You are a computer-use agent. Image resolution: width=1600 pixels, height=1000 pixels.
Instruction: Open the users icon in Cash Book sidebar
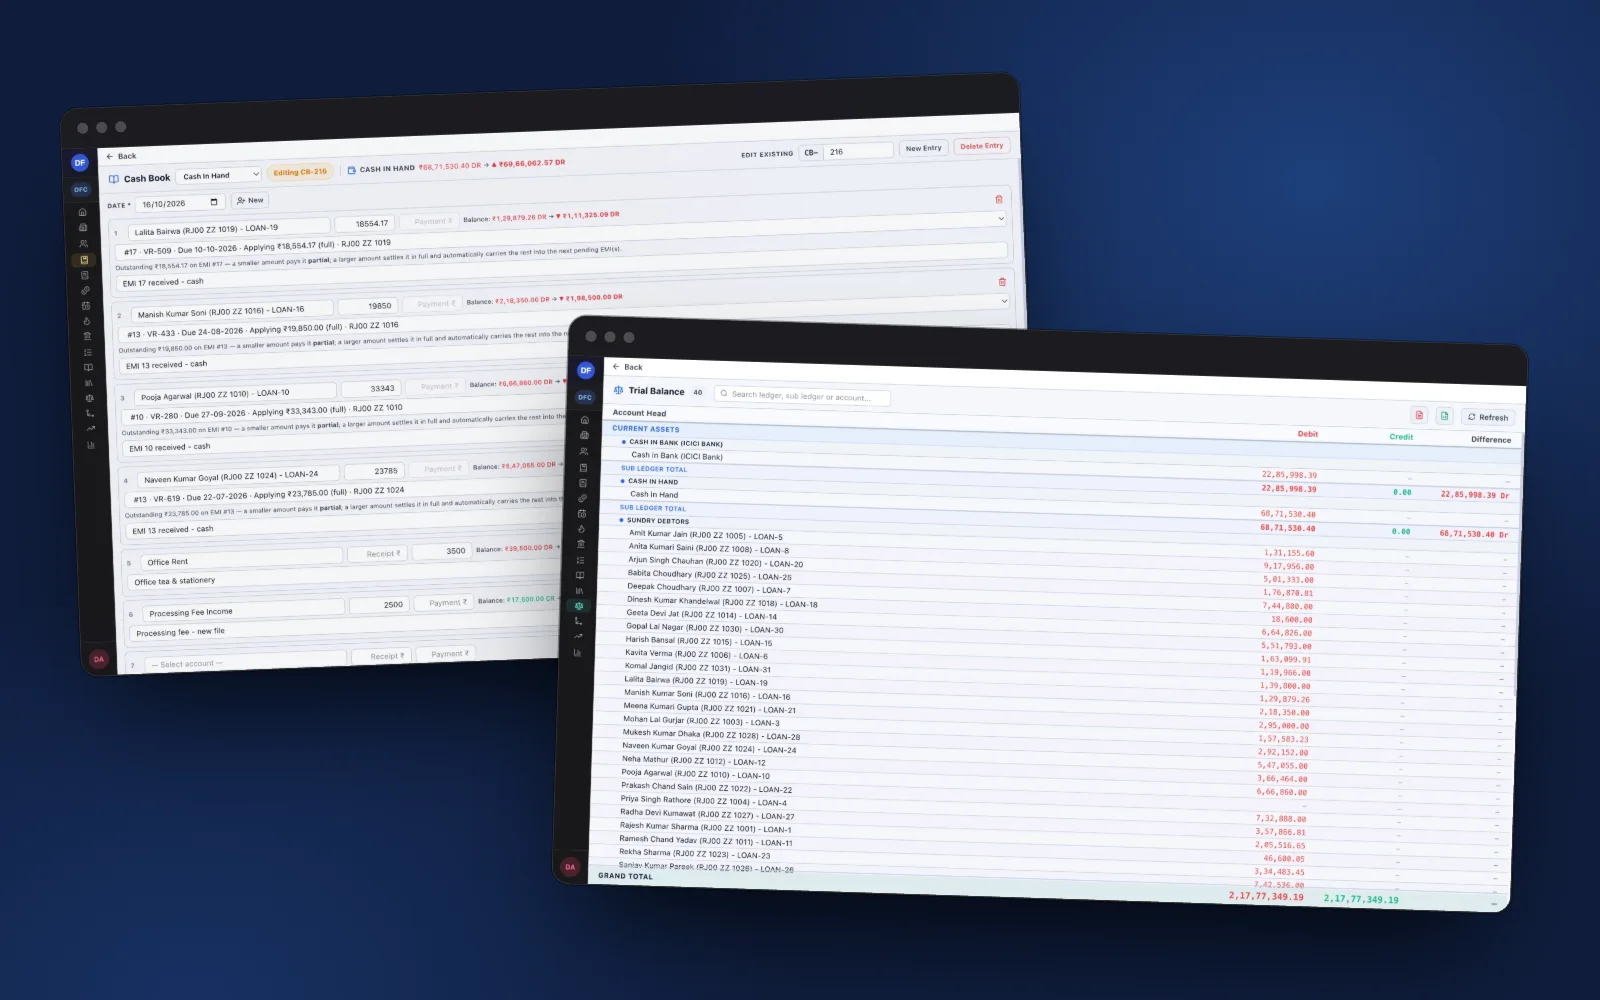click(x=83, y=243)
